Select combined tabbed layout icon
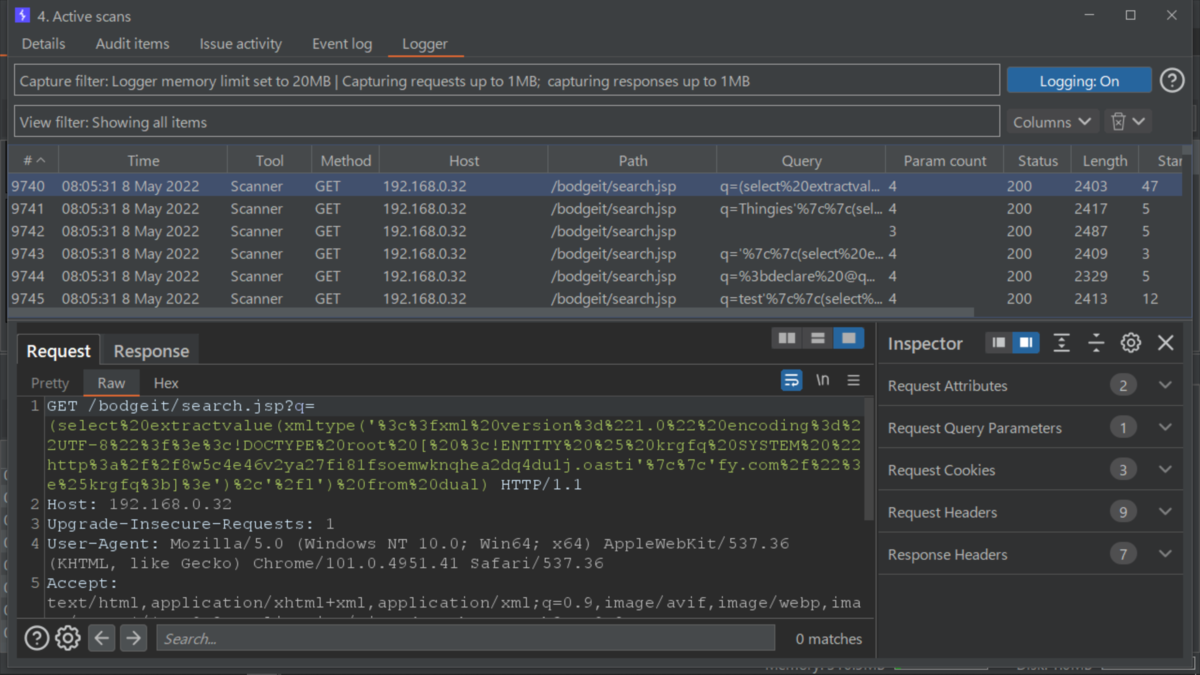Image resolution: width=1200 pixels, height=675 pixels. [x=849, y=339]
